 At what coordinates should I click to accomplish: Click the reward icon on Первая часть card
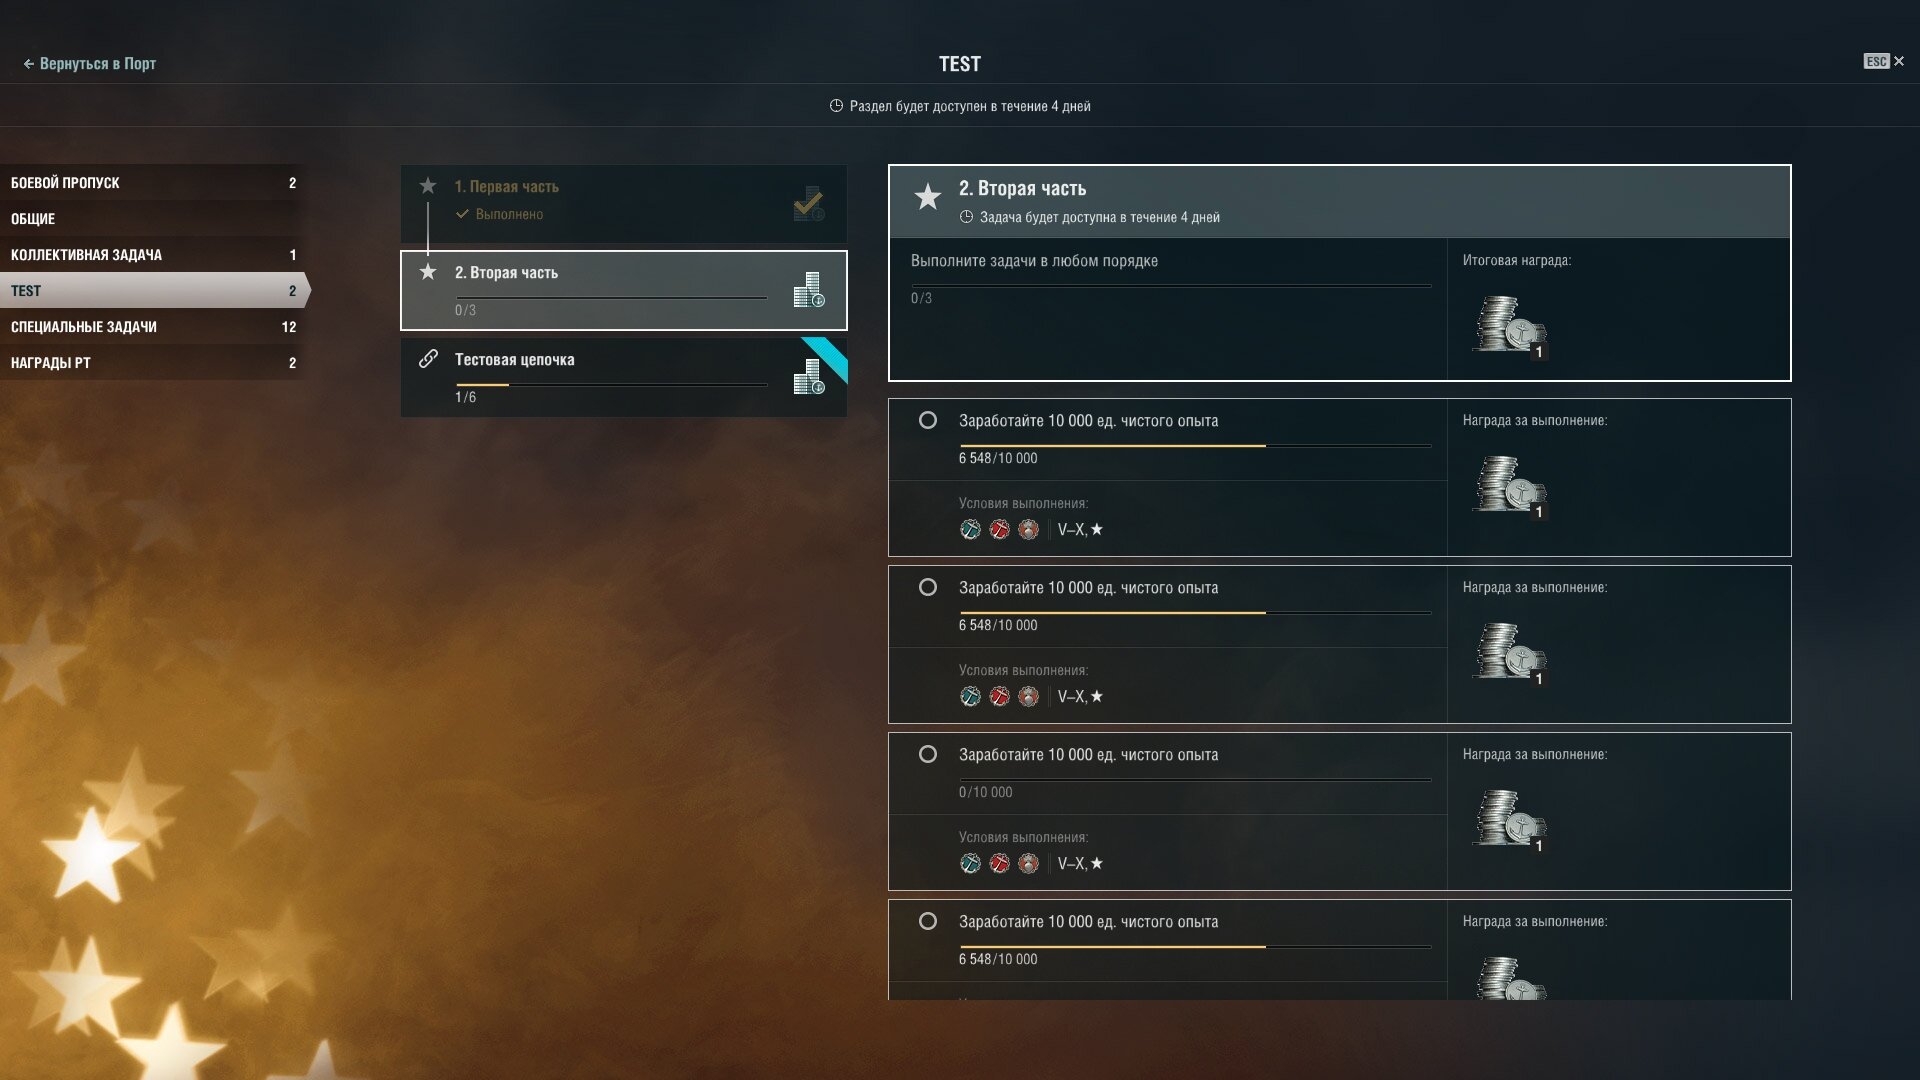(809, 204)
